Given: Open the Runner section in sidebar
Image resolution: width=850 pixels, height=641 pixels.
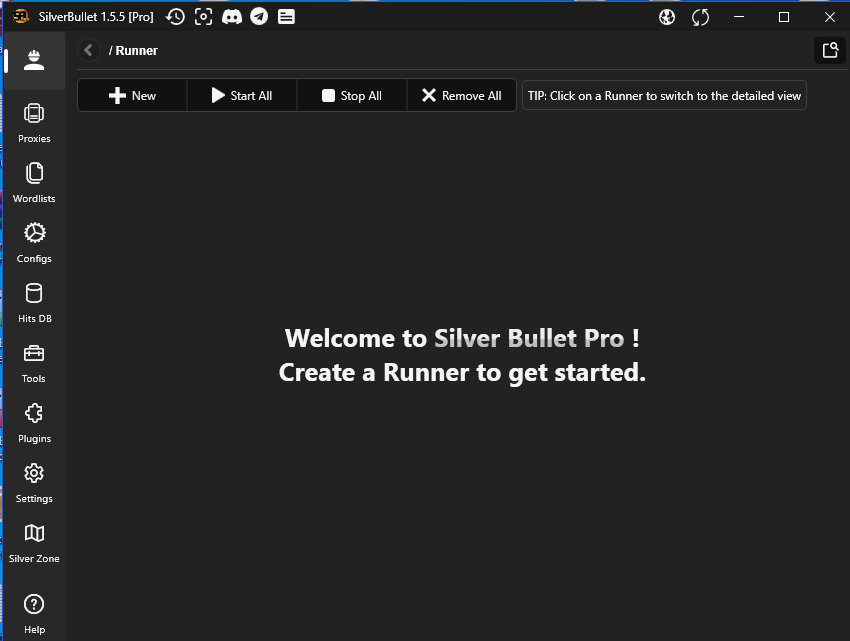Looking at the screenshot, I should [x=34, y=60].
